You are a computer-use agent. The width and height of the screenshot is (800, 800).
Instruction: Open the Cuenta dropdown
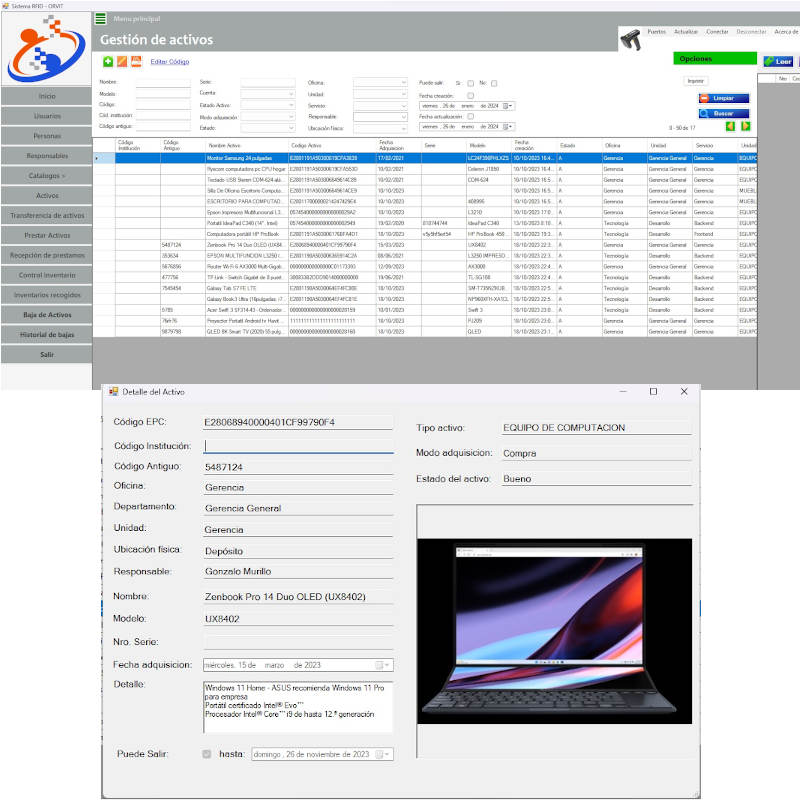click(268, 94)
